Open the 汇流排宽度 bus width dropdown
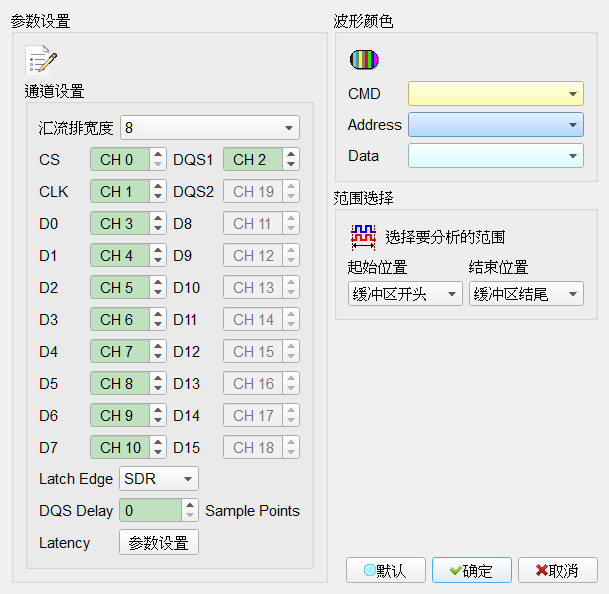Screen dimensions: 609x594 (210, 127)
